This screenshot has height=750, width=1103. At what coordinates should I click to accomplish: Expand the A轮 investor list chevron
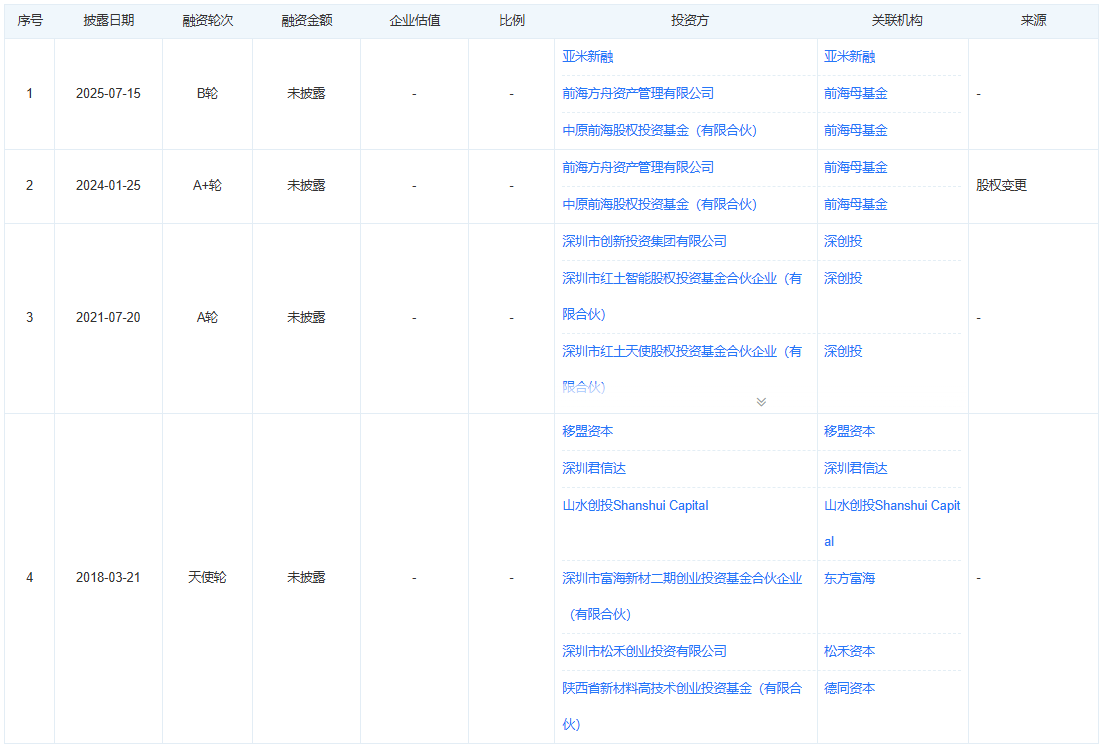[761, 402]
